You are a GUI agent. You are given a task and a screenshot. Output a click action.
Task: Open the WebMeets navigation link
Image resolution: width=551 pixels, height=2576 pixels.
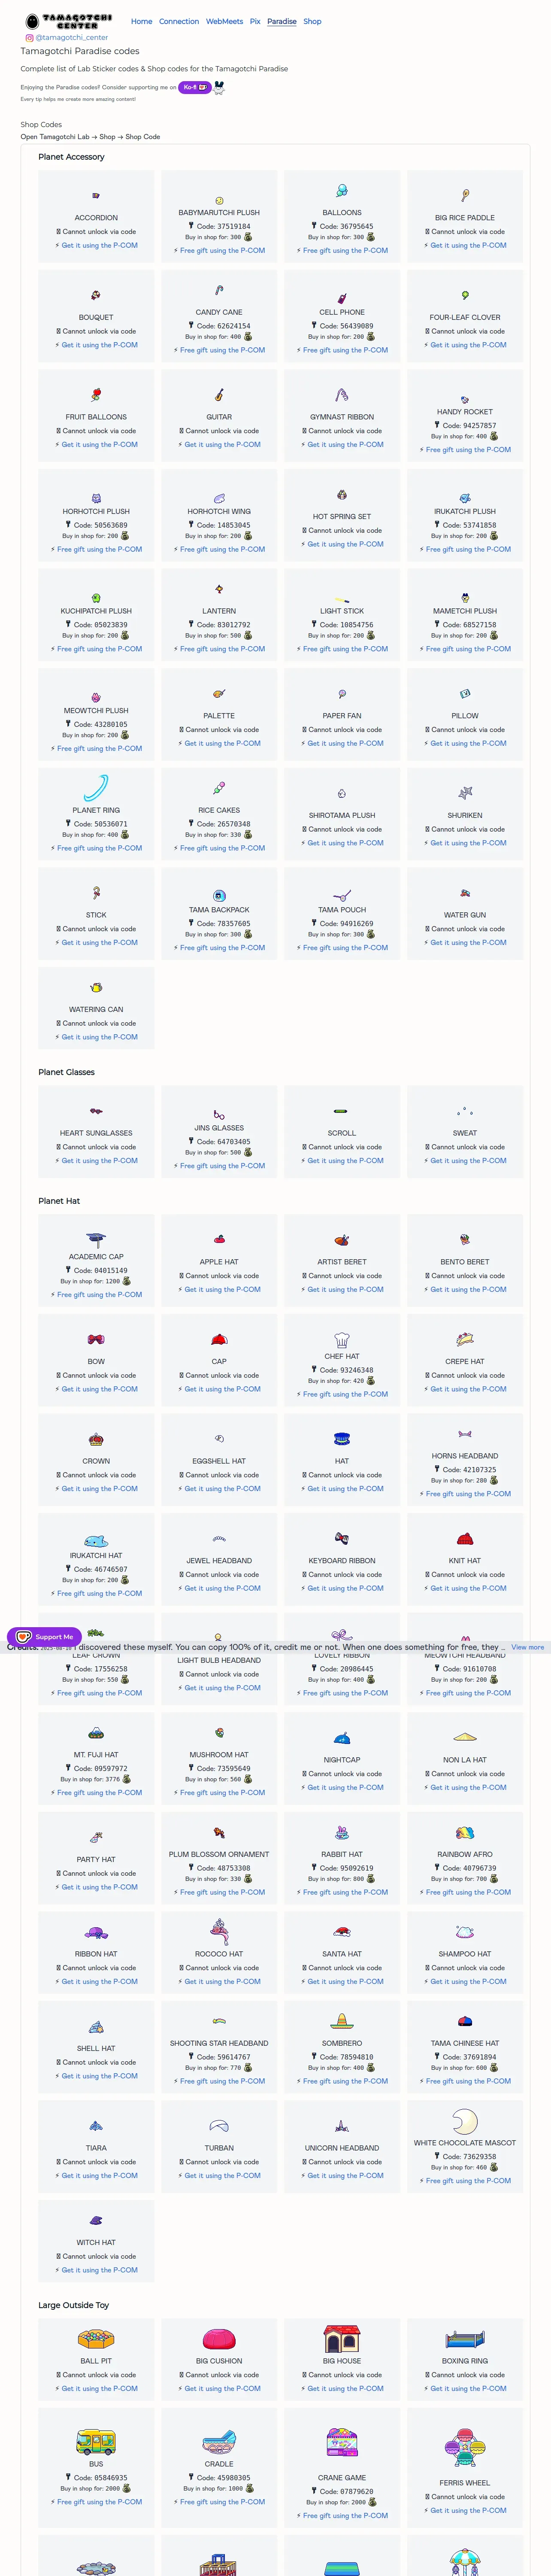point(224,21)
